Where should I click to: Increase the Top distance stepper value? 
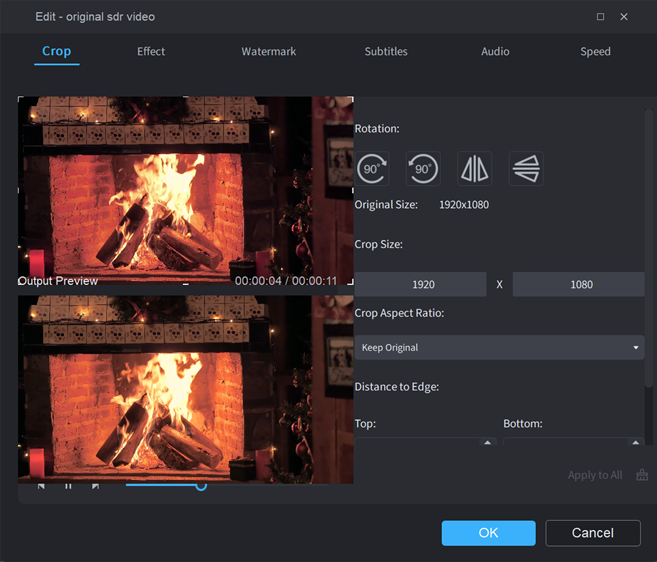488,442
